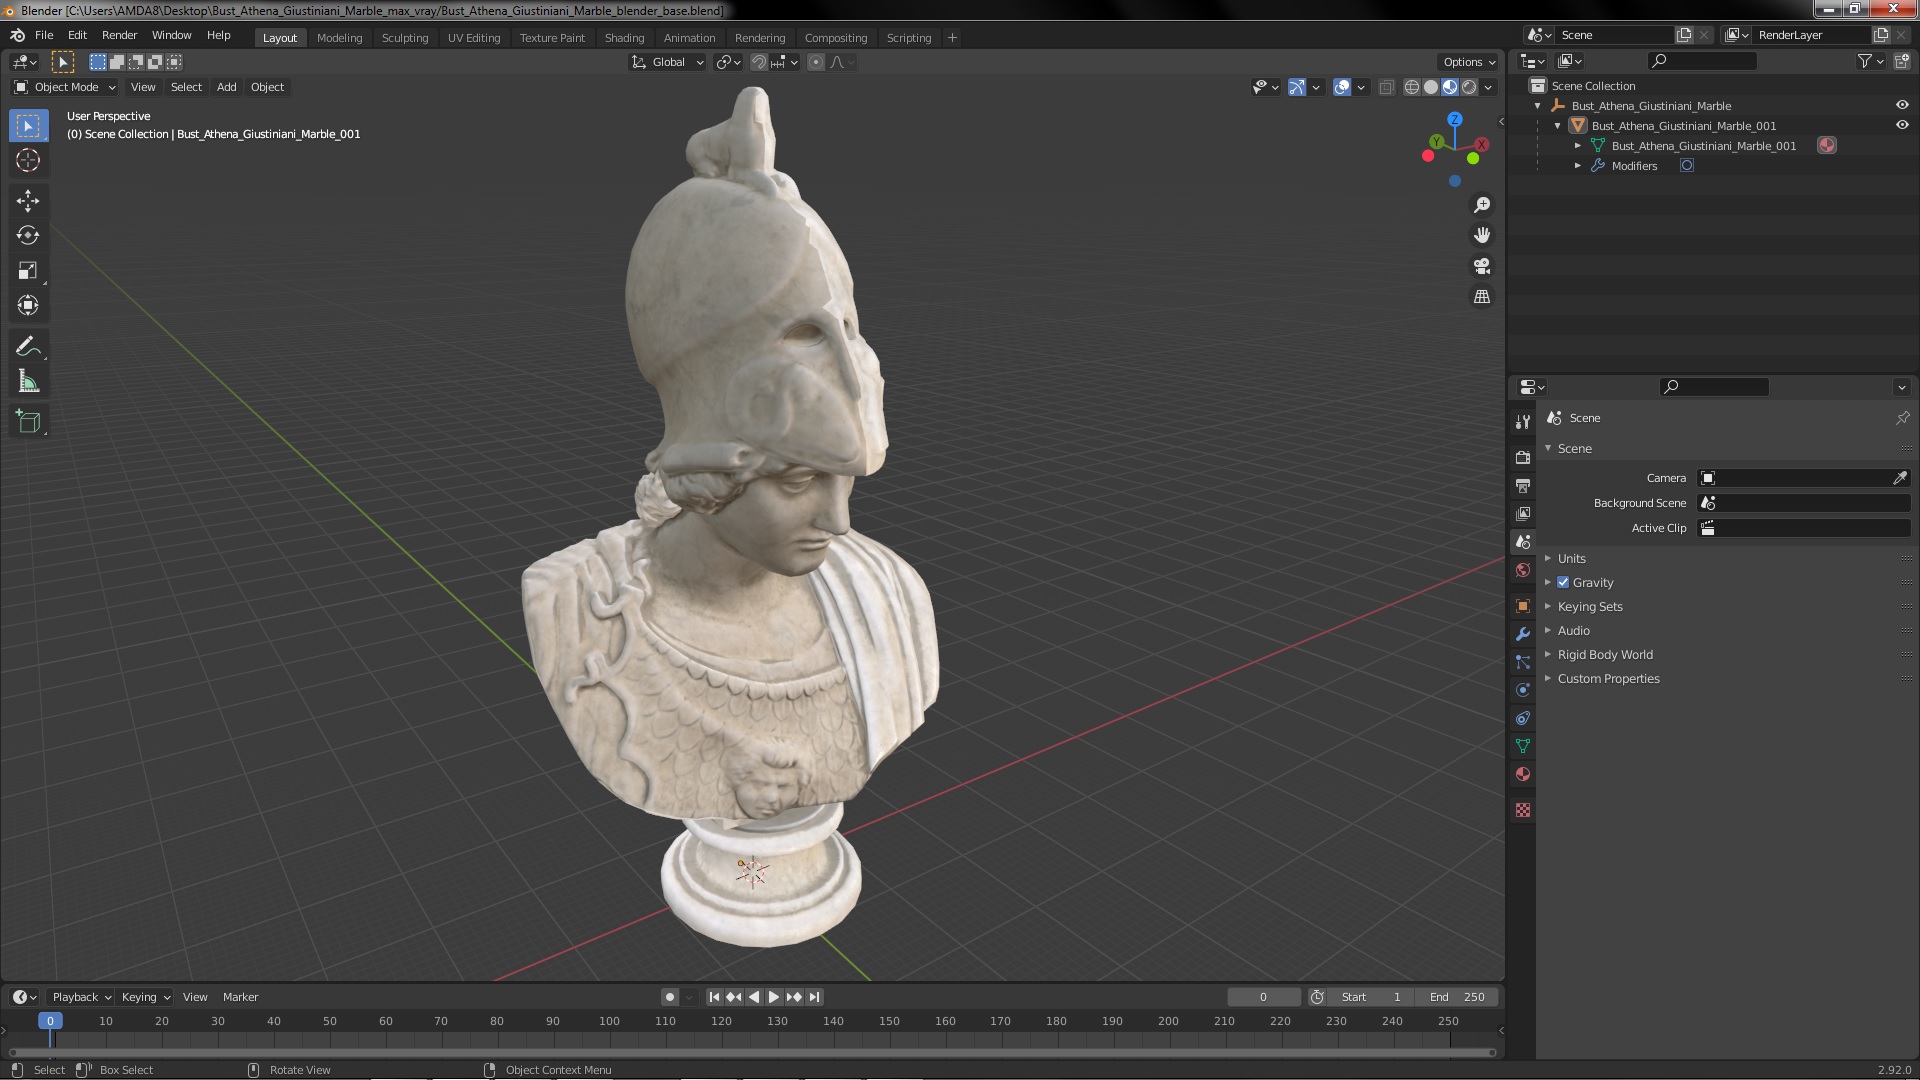Open the Object Mode dropdown

tap(65, 87)
